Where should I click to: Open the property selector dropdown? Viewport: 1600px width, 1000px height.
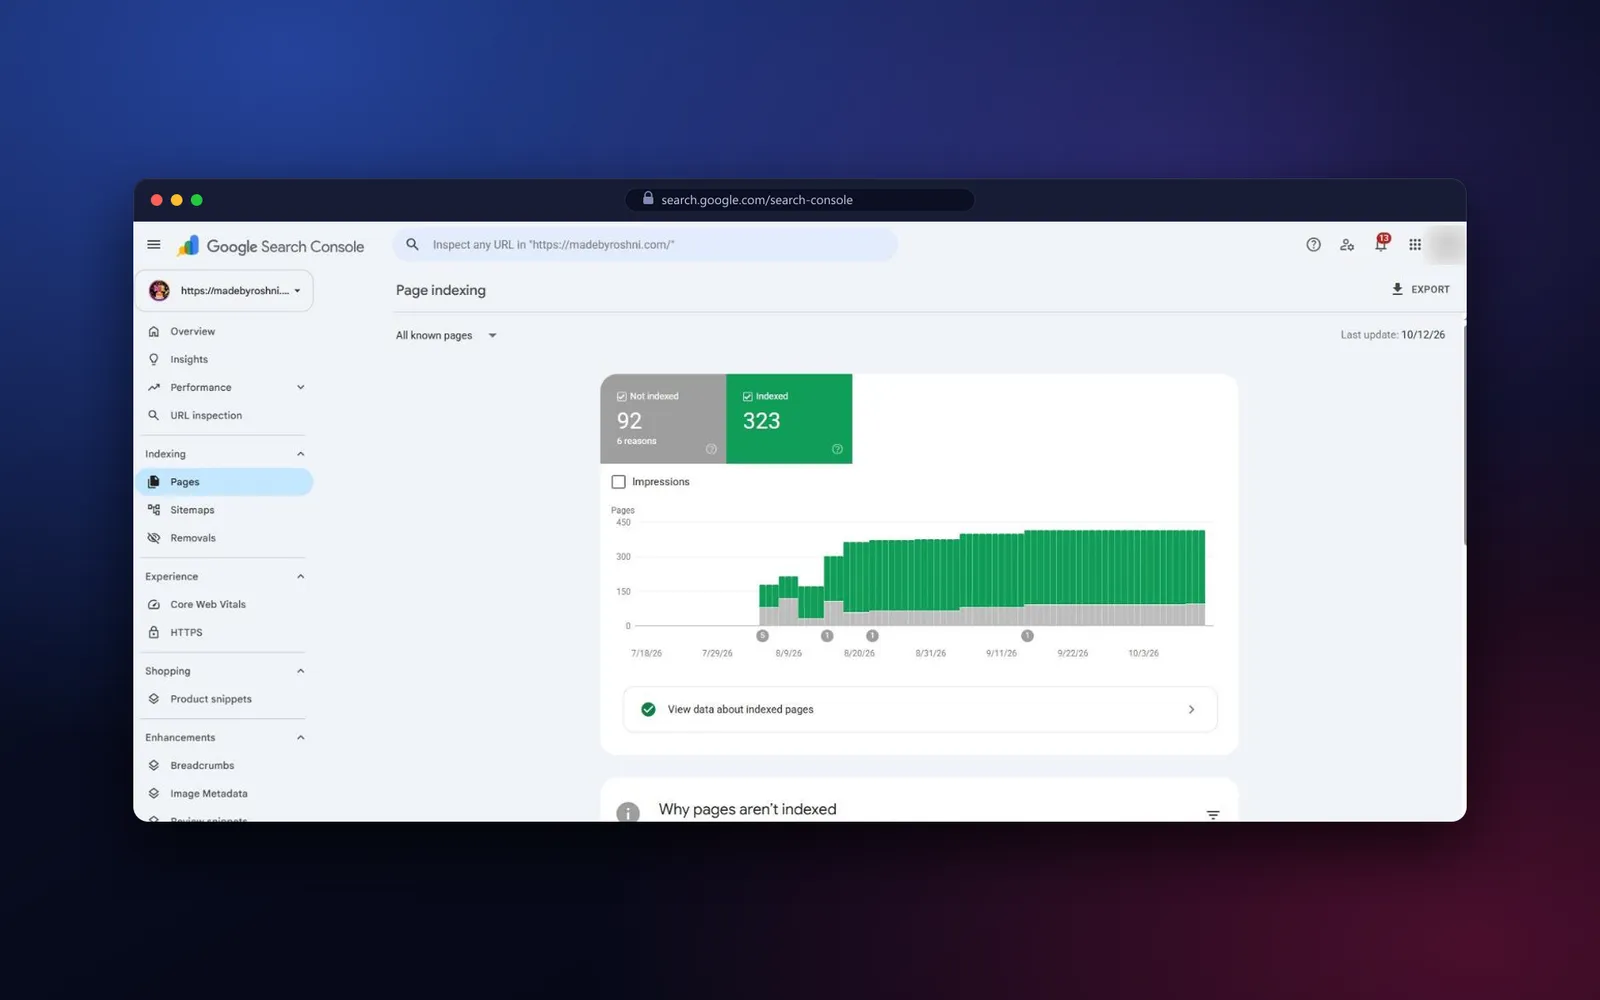coord(225,291)
